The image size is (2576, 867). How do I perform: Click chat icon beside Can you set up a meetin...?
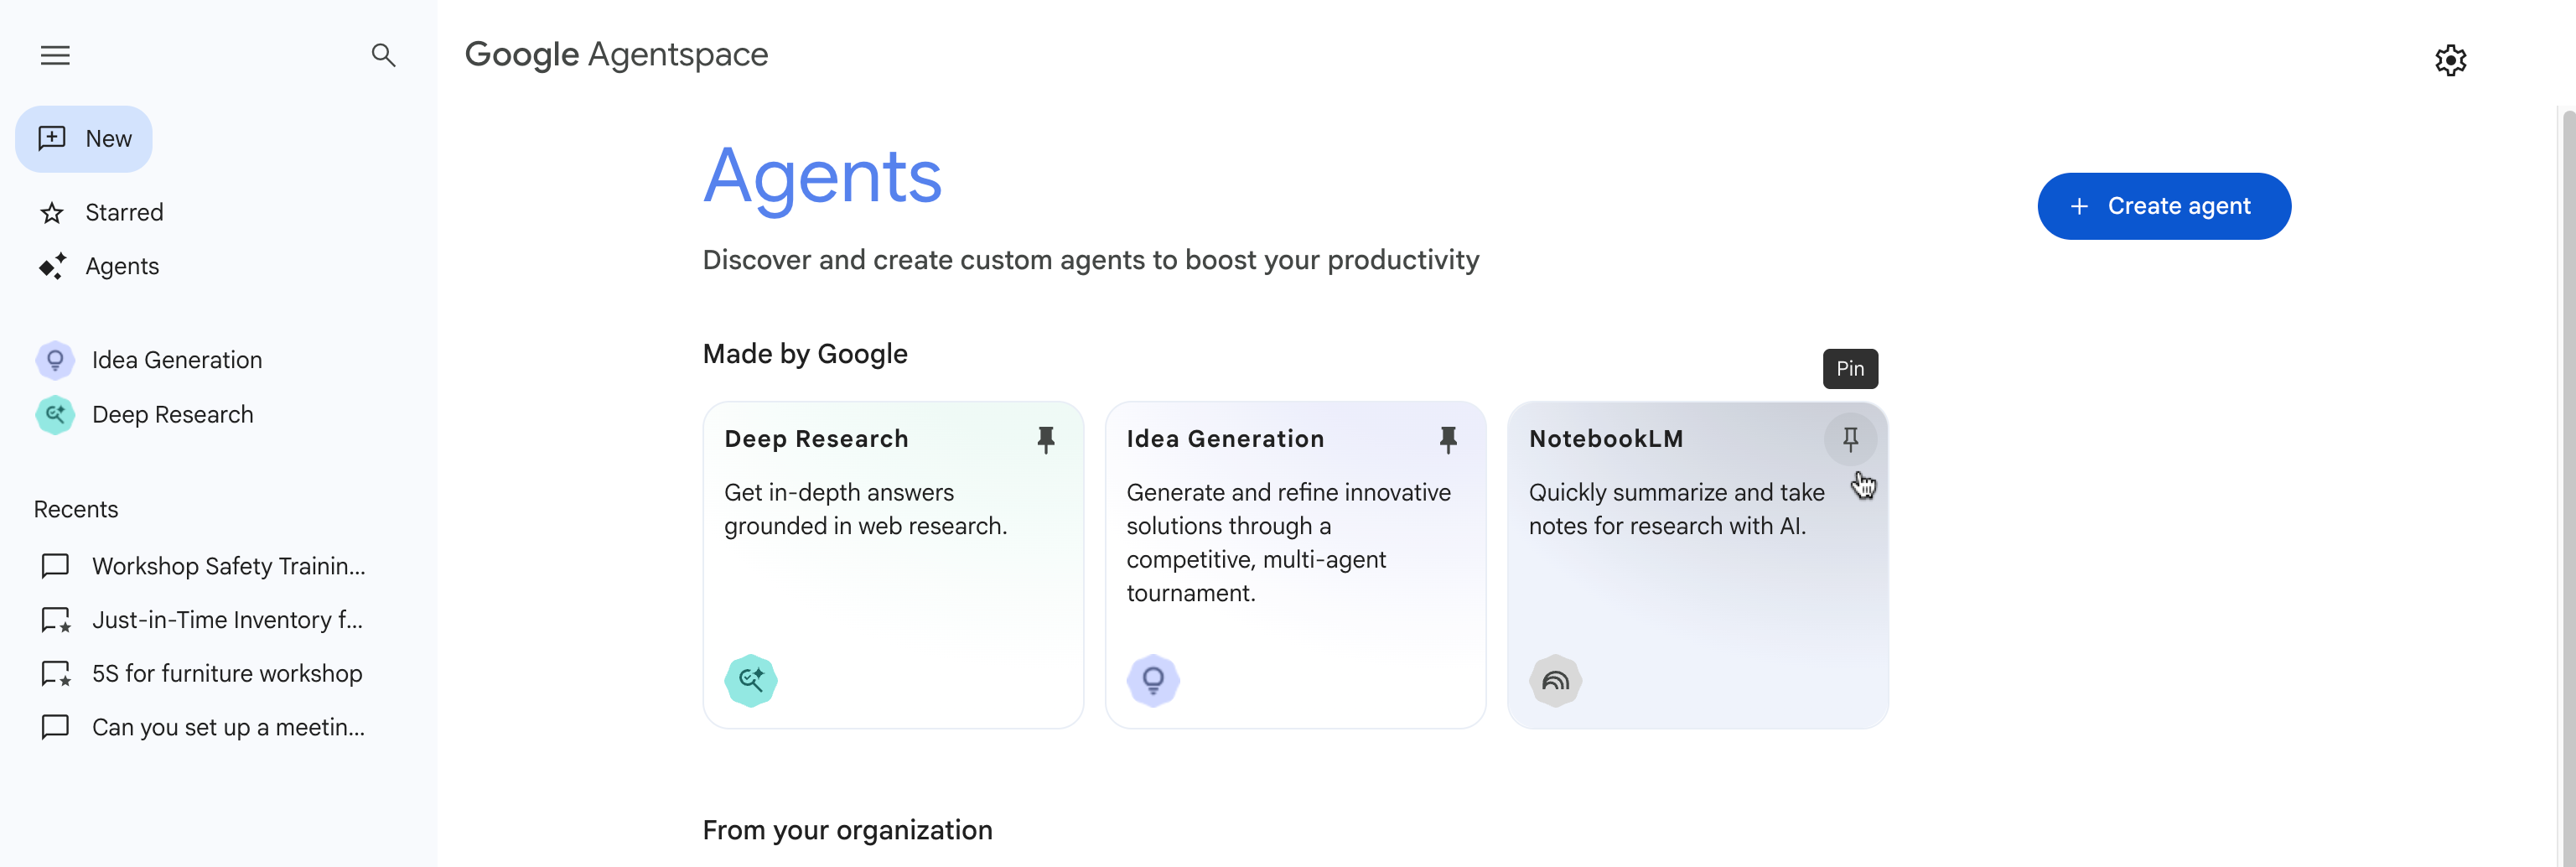55,727
